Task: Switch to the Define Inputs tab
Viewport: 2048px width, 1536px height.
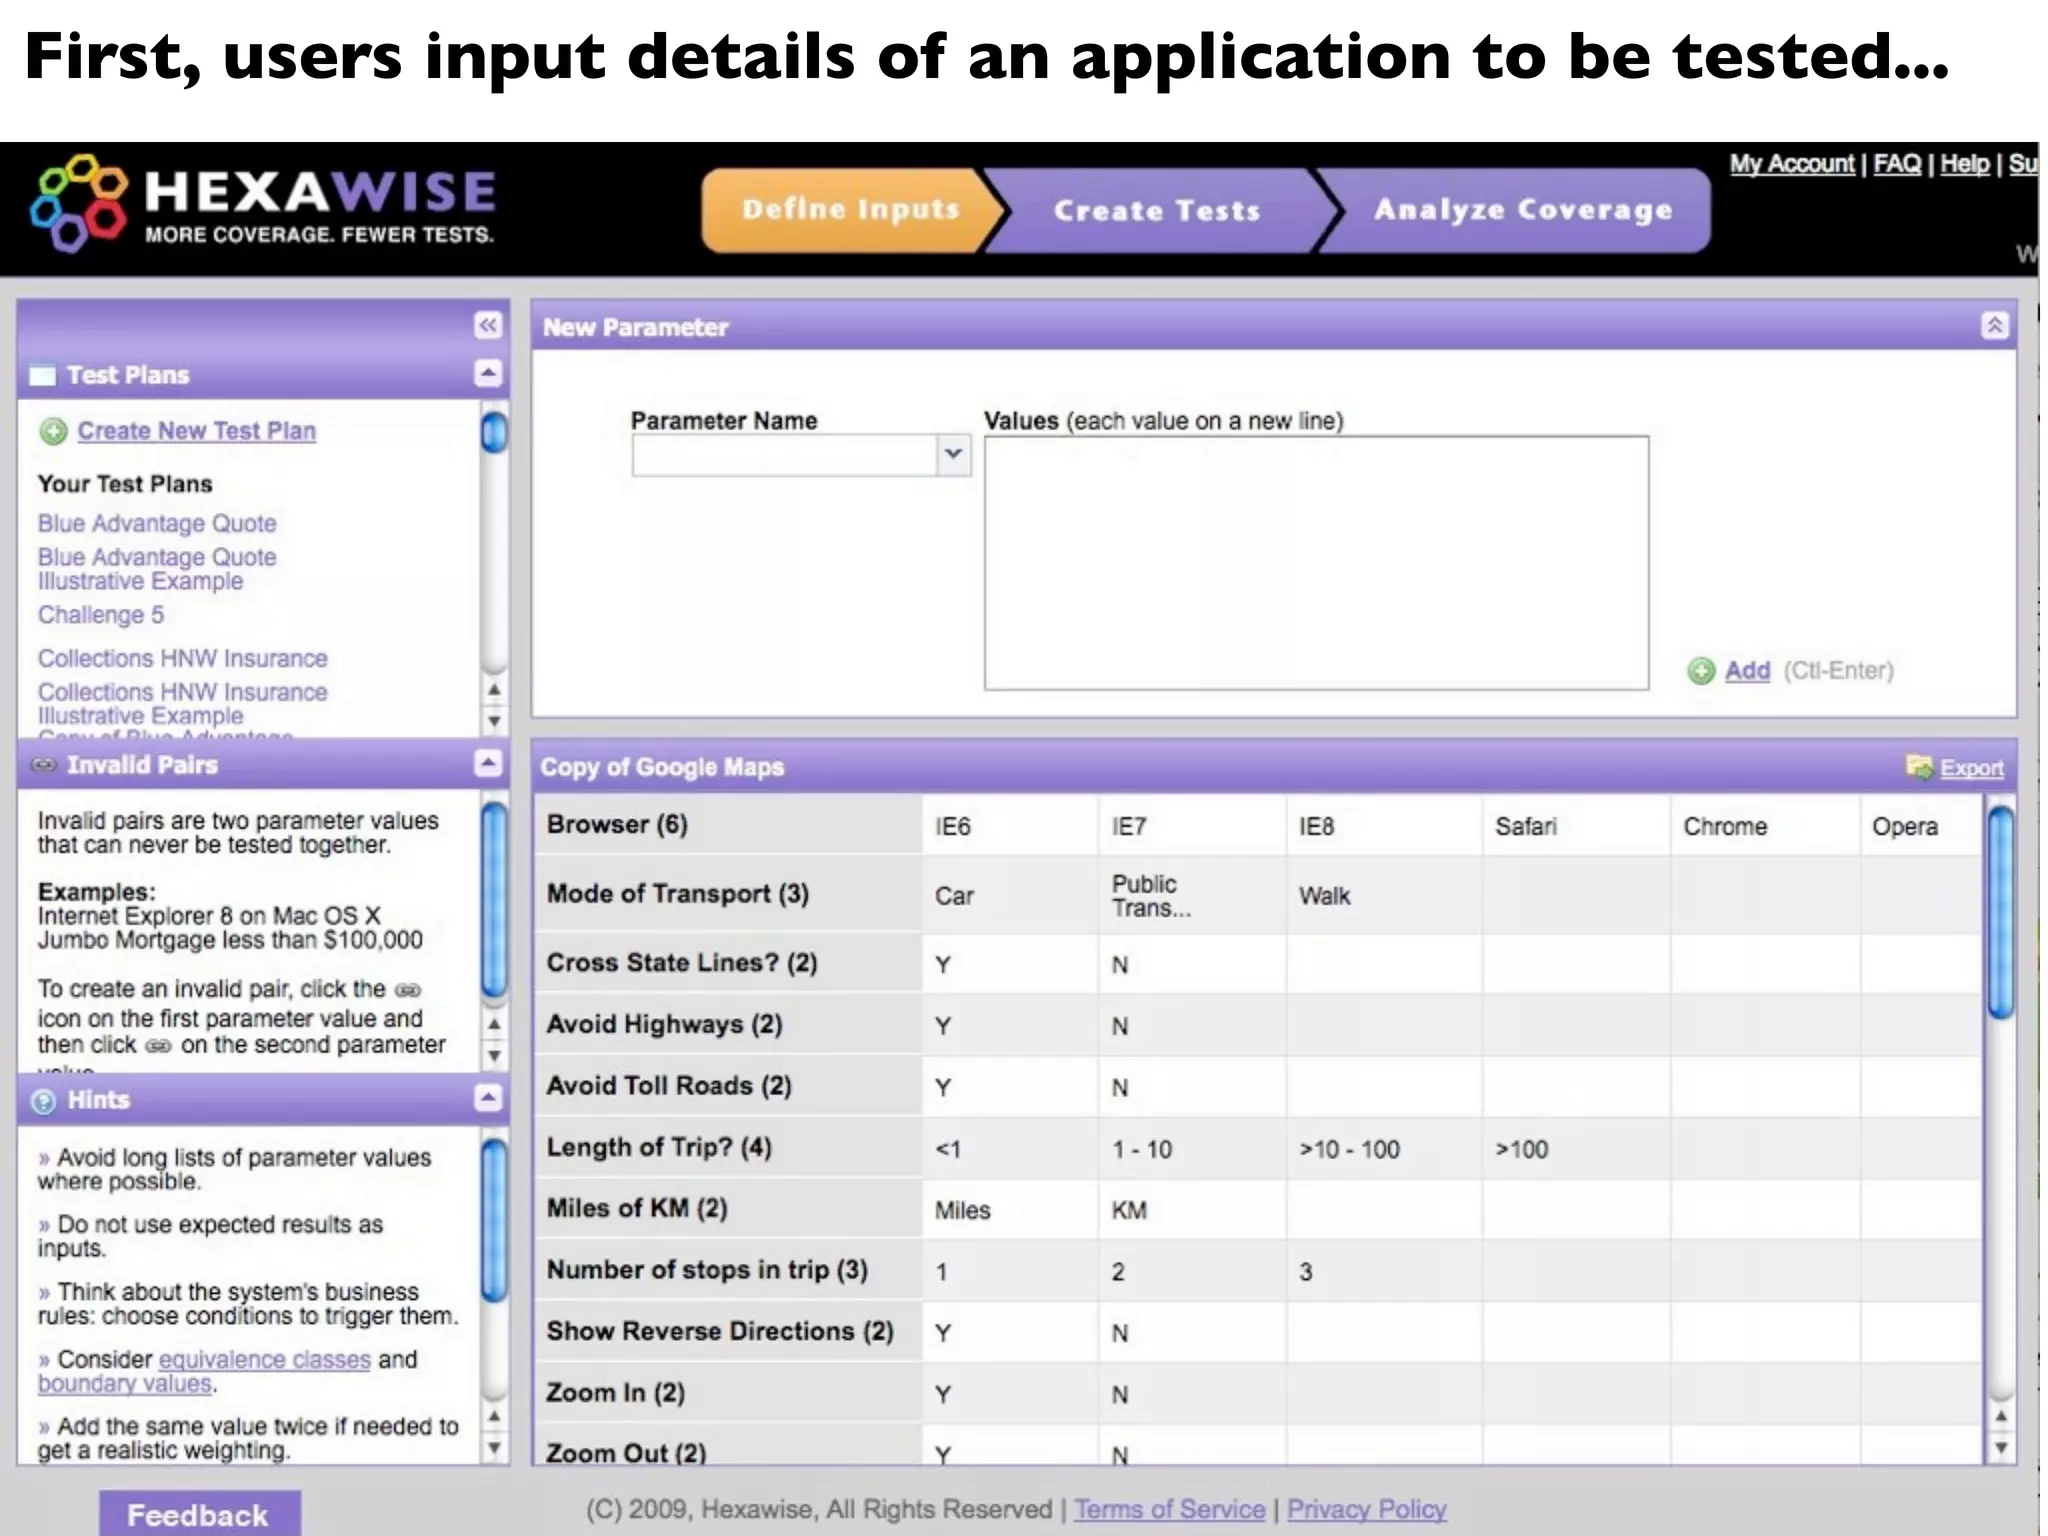Action: [x=850, y=209]
